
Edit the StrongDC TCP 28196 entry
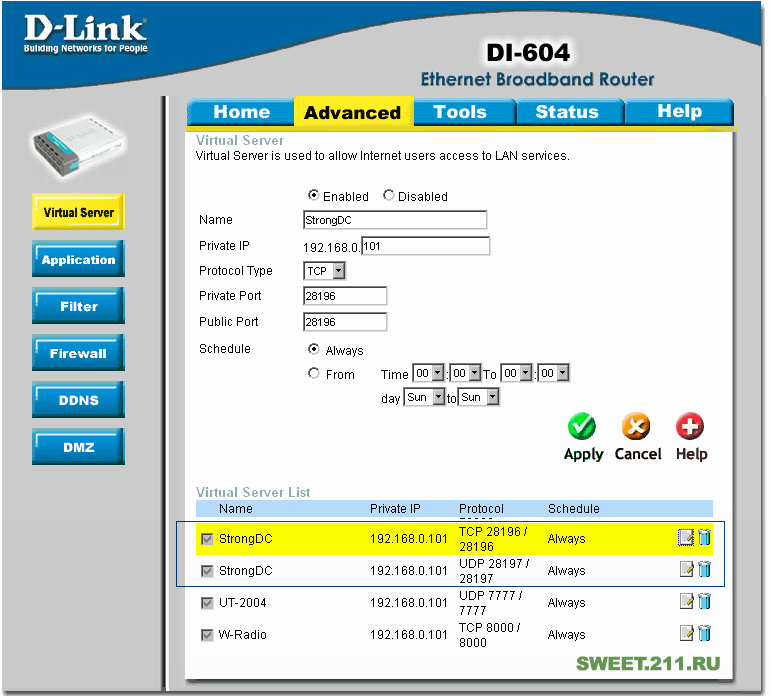tap(686, 537)
